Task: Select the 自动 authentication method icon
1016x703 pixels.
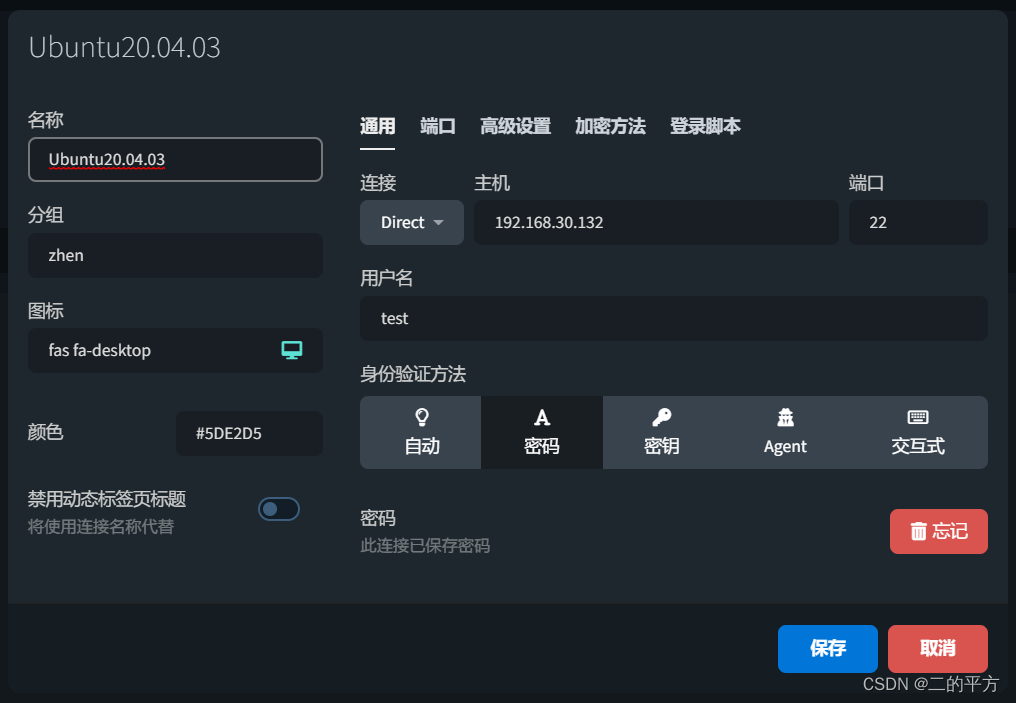Action: (x=420, y=418)
